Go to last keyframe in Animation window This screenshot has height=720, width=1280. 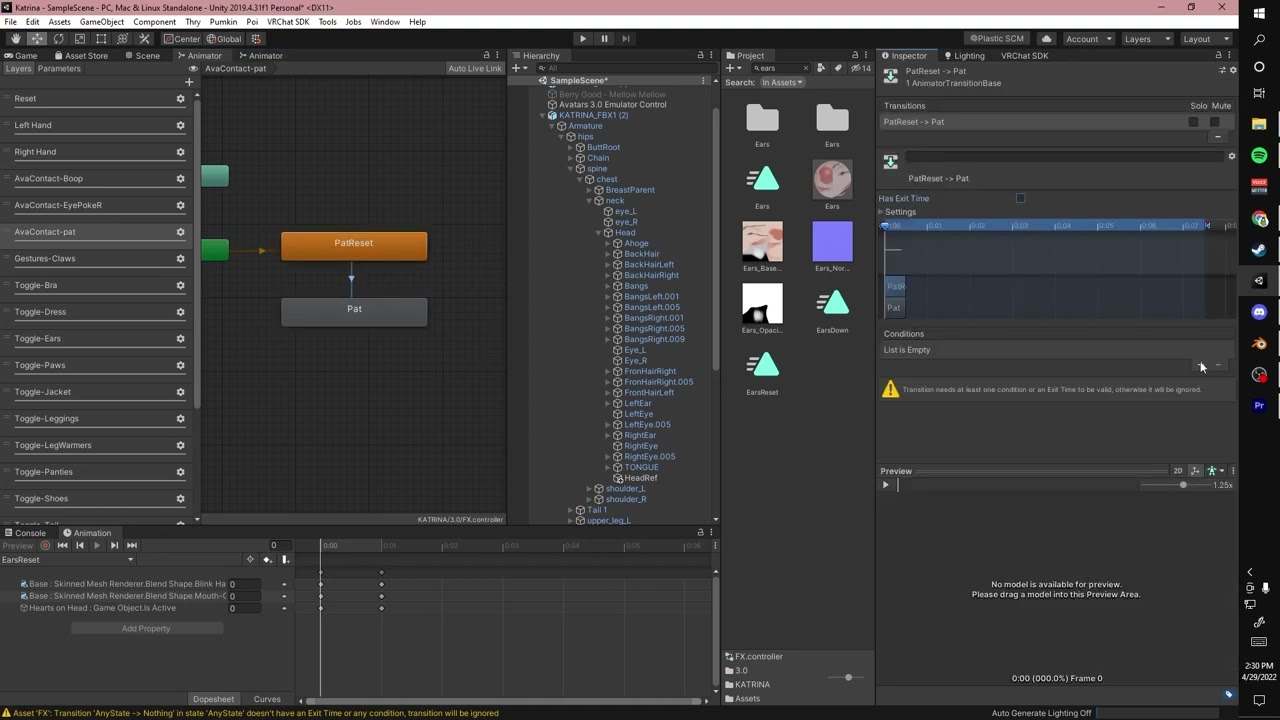point(131,545)
